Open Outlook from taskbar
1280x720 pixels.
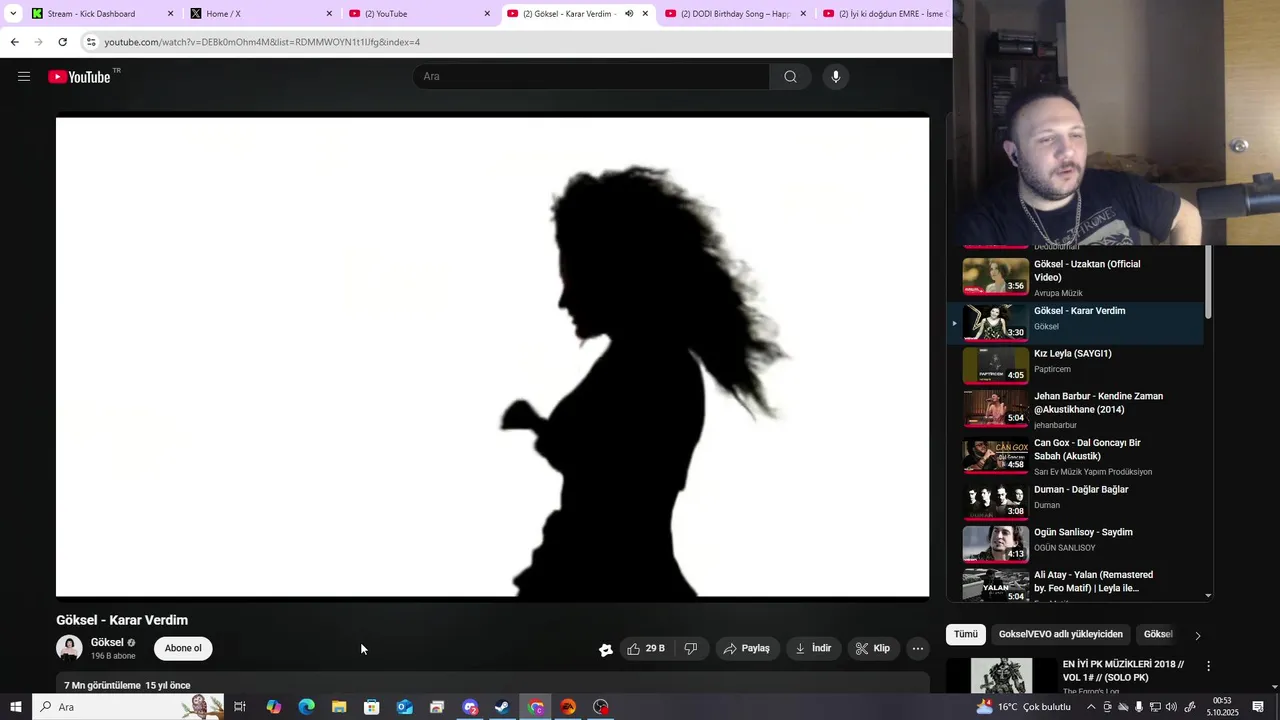pos(404,707)
